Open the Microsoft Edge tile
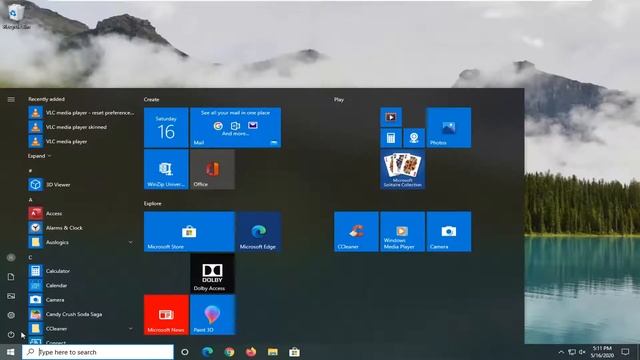 [258, 231]
